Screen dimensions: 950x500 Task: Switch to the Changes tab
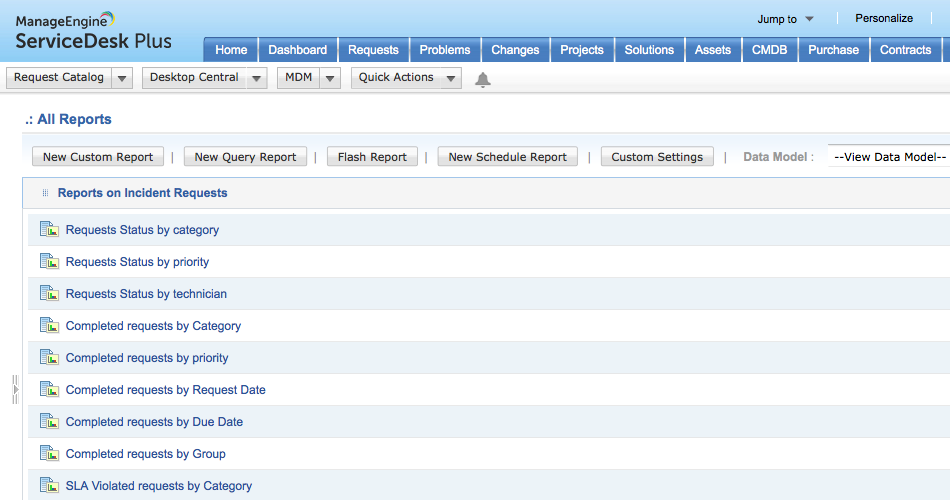click(x=515, y=50)
